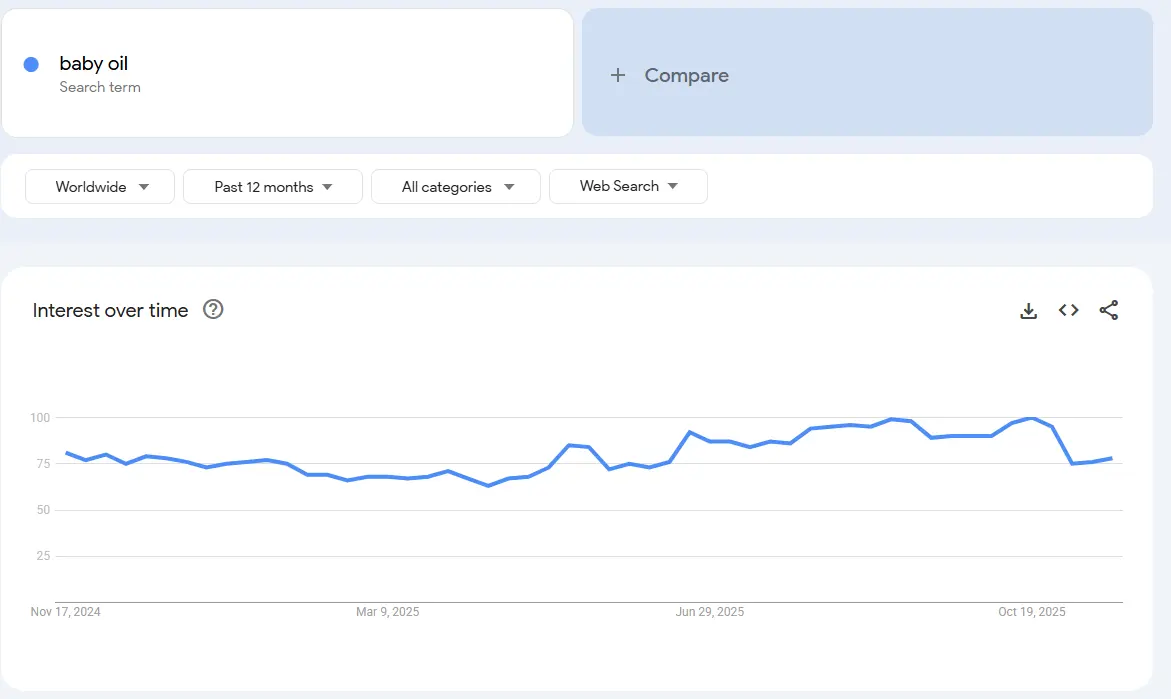Click the chevron on the Worldwide selector
This screenshot has width=1171, height=699.
pos(143,186)
